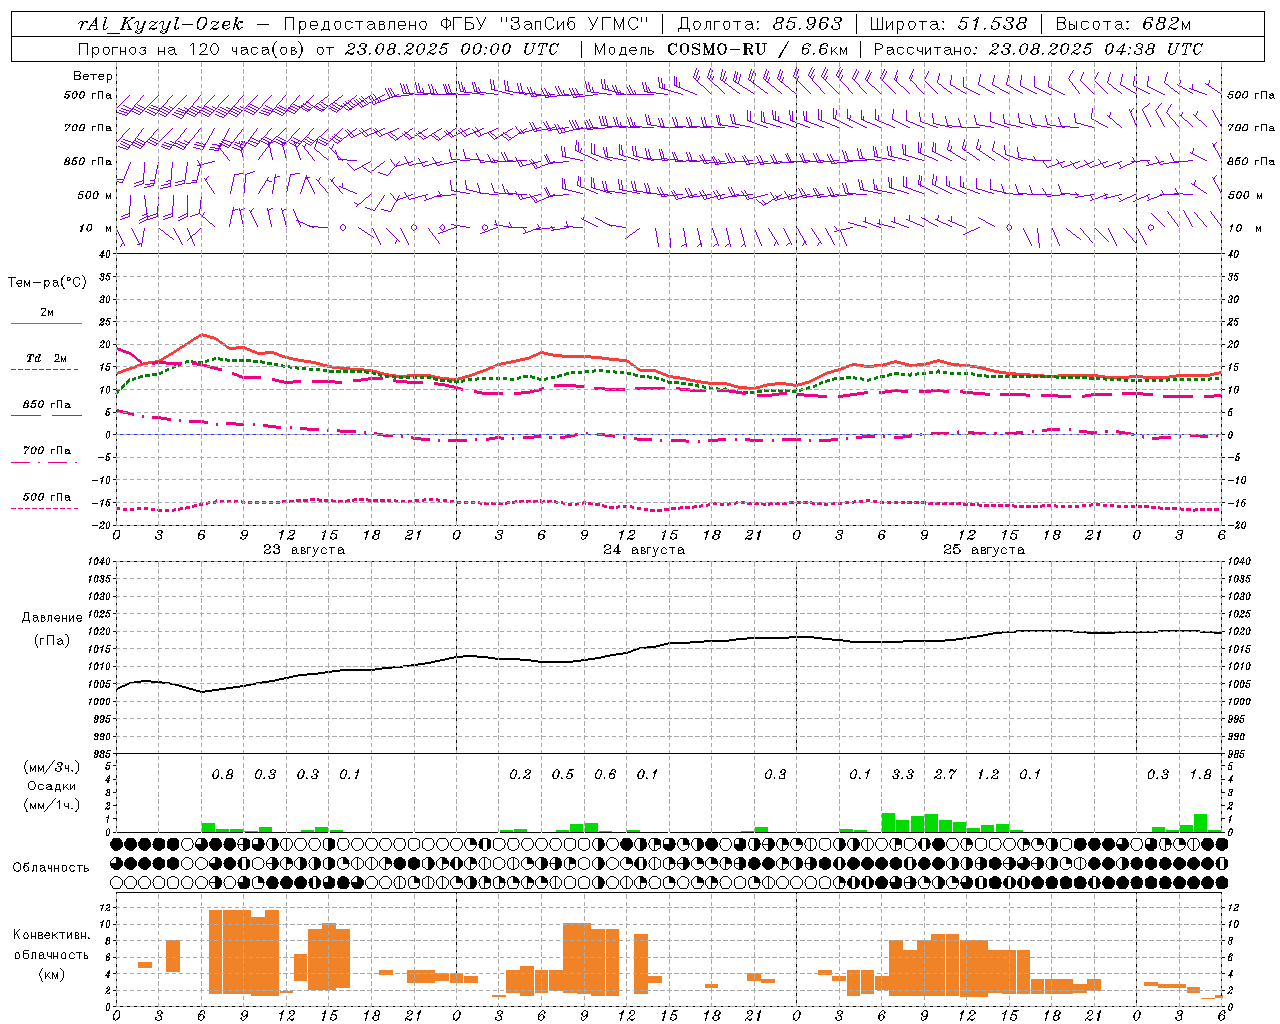Click the '24 августа' date label
1280x1024 pixels.
[x=644, y=550]
